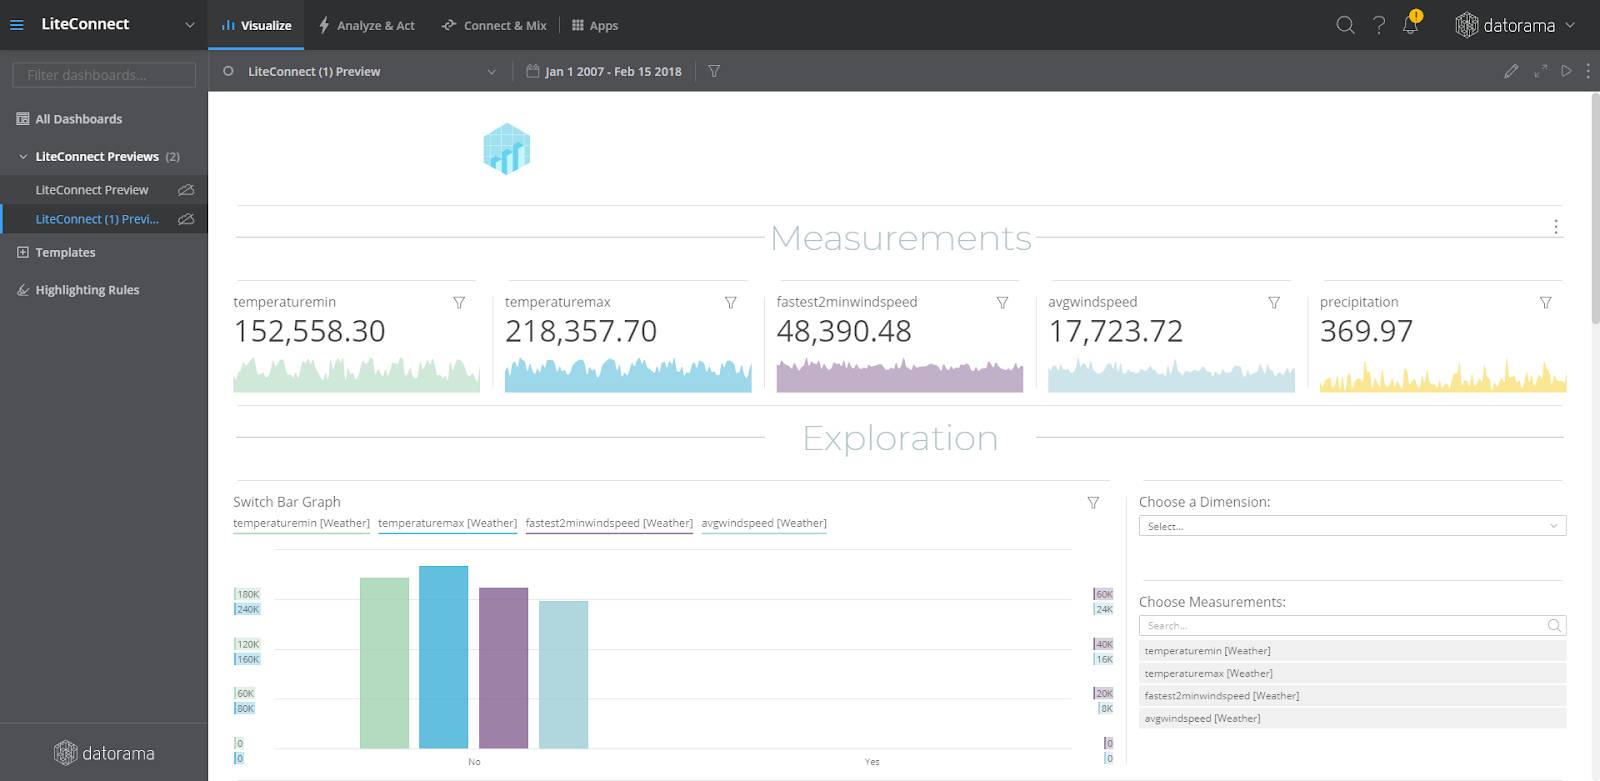1600x781 pixels.
Task: Open the Measurements section three-dot menu
Action: (x=1556, y=227)
